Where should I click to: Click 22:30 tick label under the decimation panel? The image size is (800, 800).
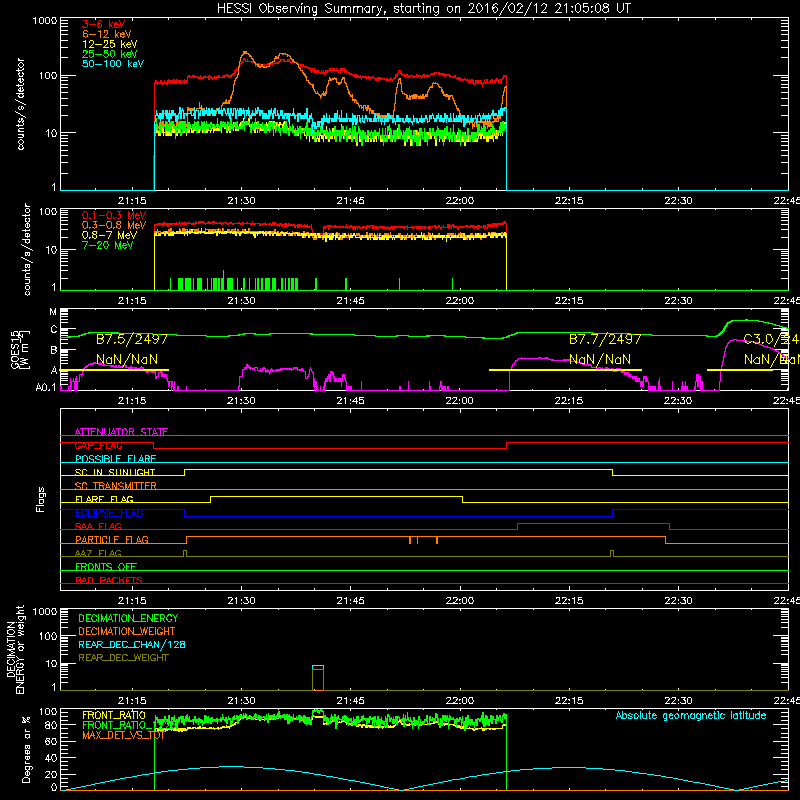click(678, 701)
